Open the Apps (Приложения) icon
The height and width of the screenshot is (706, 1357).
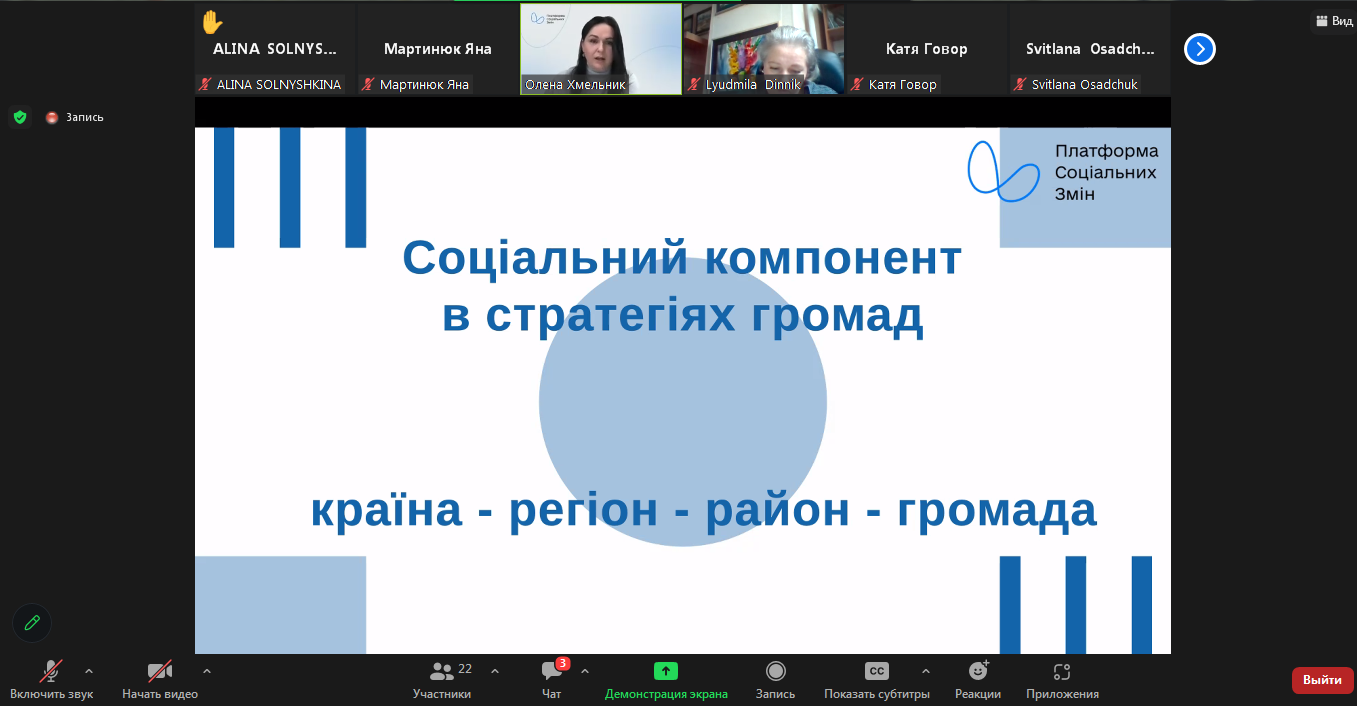point(1061,679)
